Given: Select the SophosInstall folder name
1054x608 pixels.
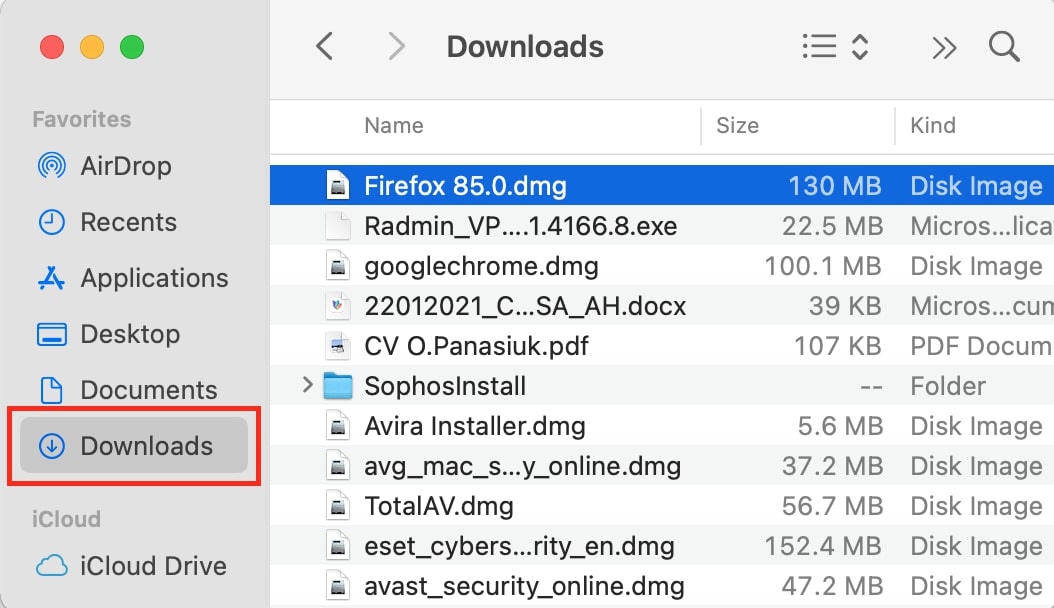Looking at the screenshot, I should coord(445,386).
